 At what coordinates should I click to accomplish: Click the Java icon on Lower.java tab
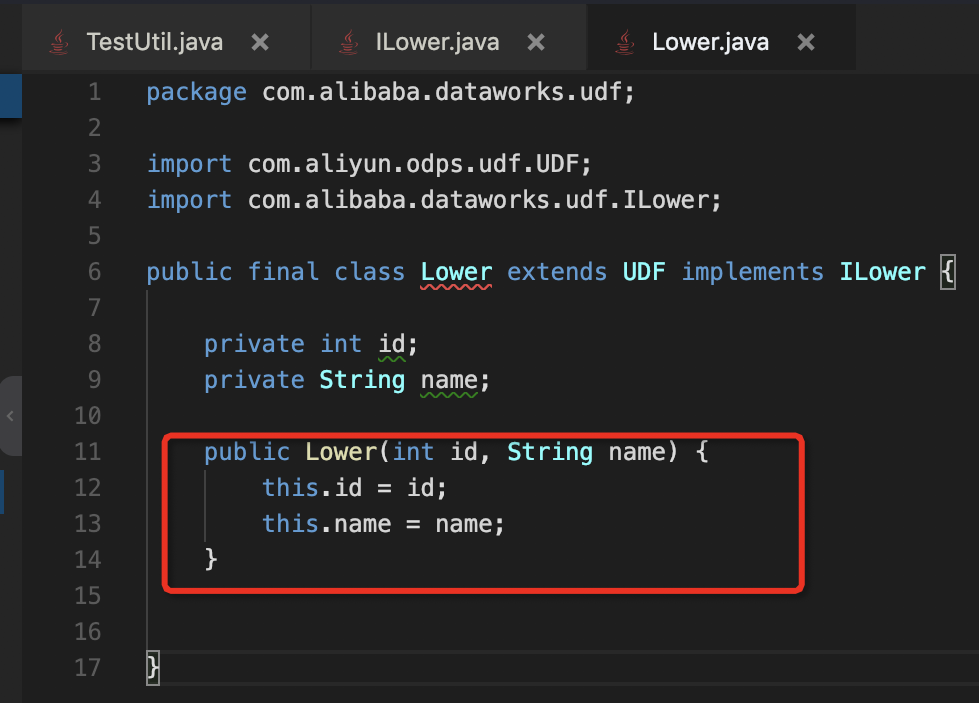(x=625, y=42)
